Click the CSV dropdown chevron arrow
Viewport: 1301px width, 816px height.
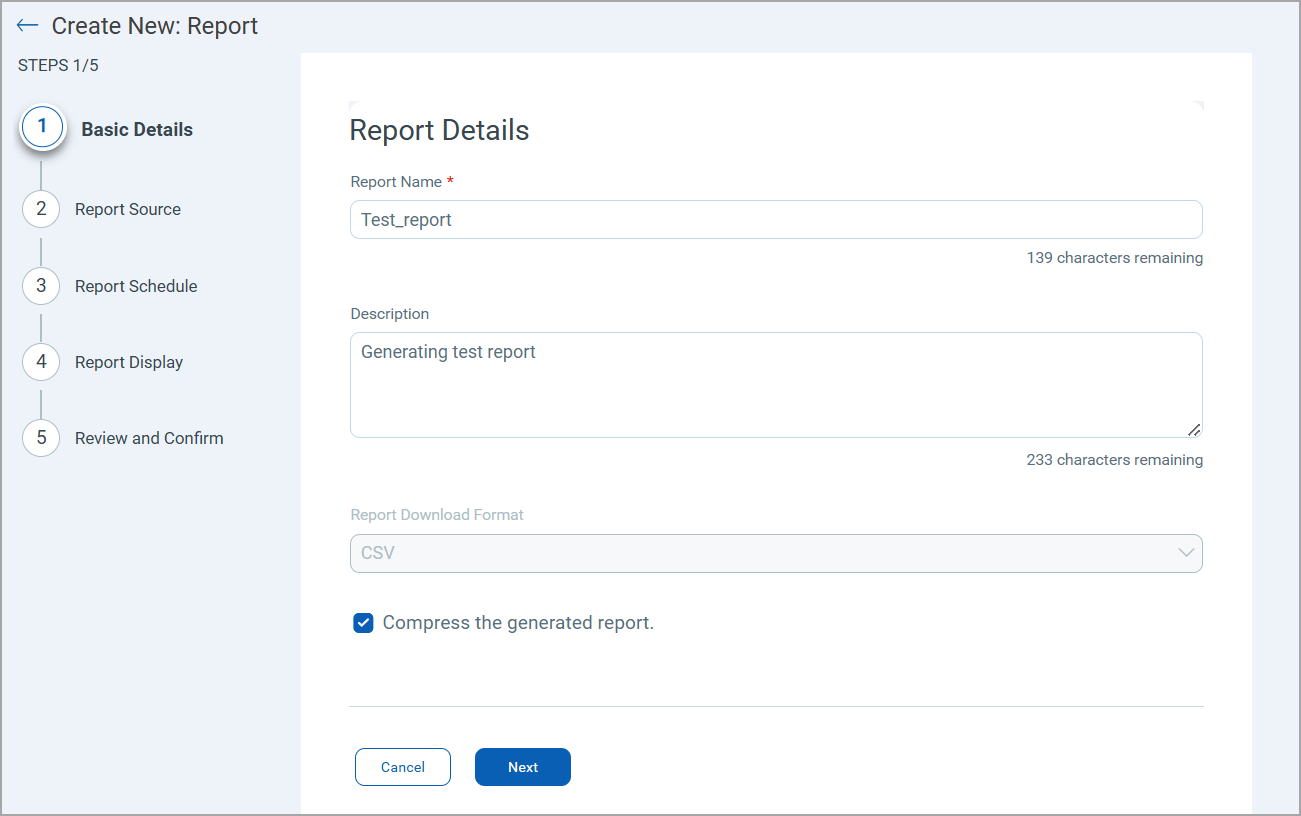1186,553
